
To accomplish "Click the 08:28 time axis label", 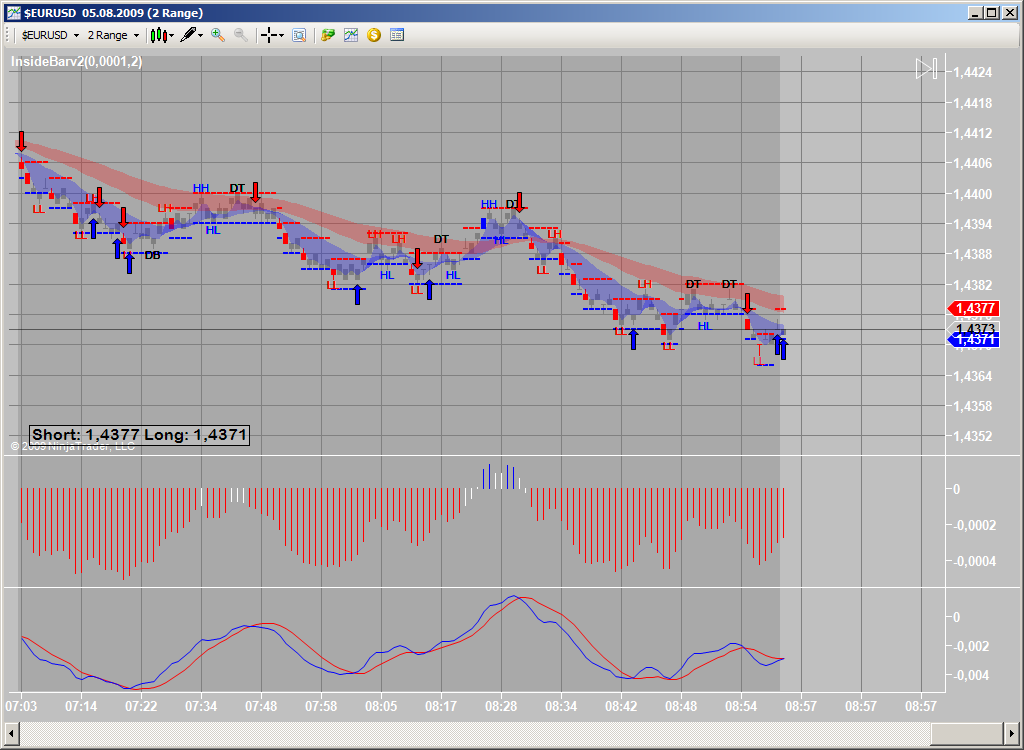I will click(x=501, y=706).
